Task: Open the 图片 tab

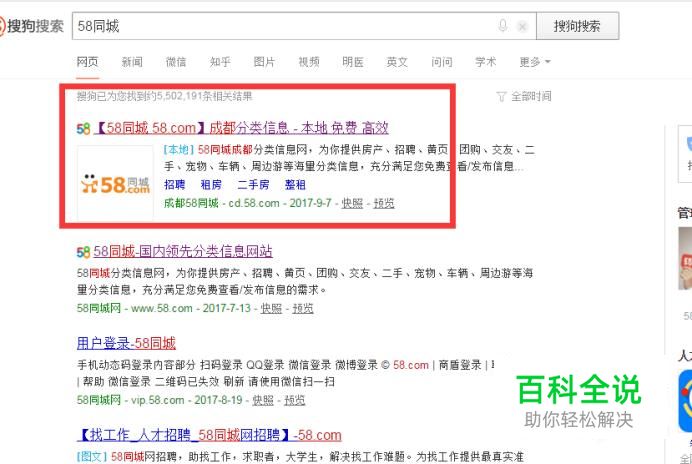Action: tap(264, 62)
